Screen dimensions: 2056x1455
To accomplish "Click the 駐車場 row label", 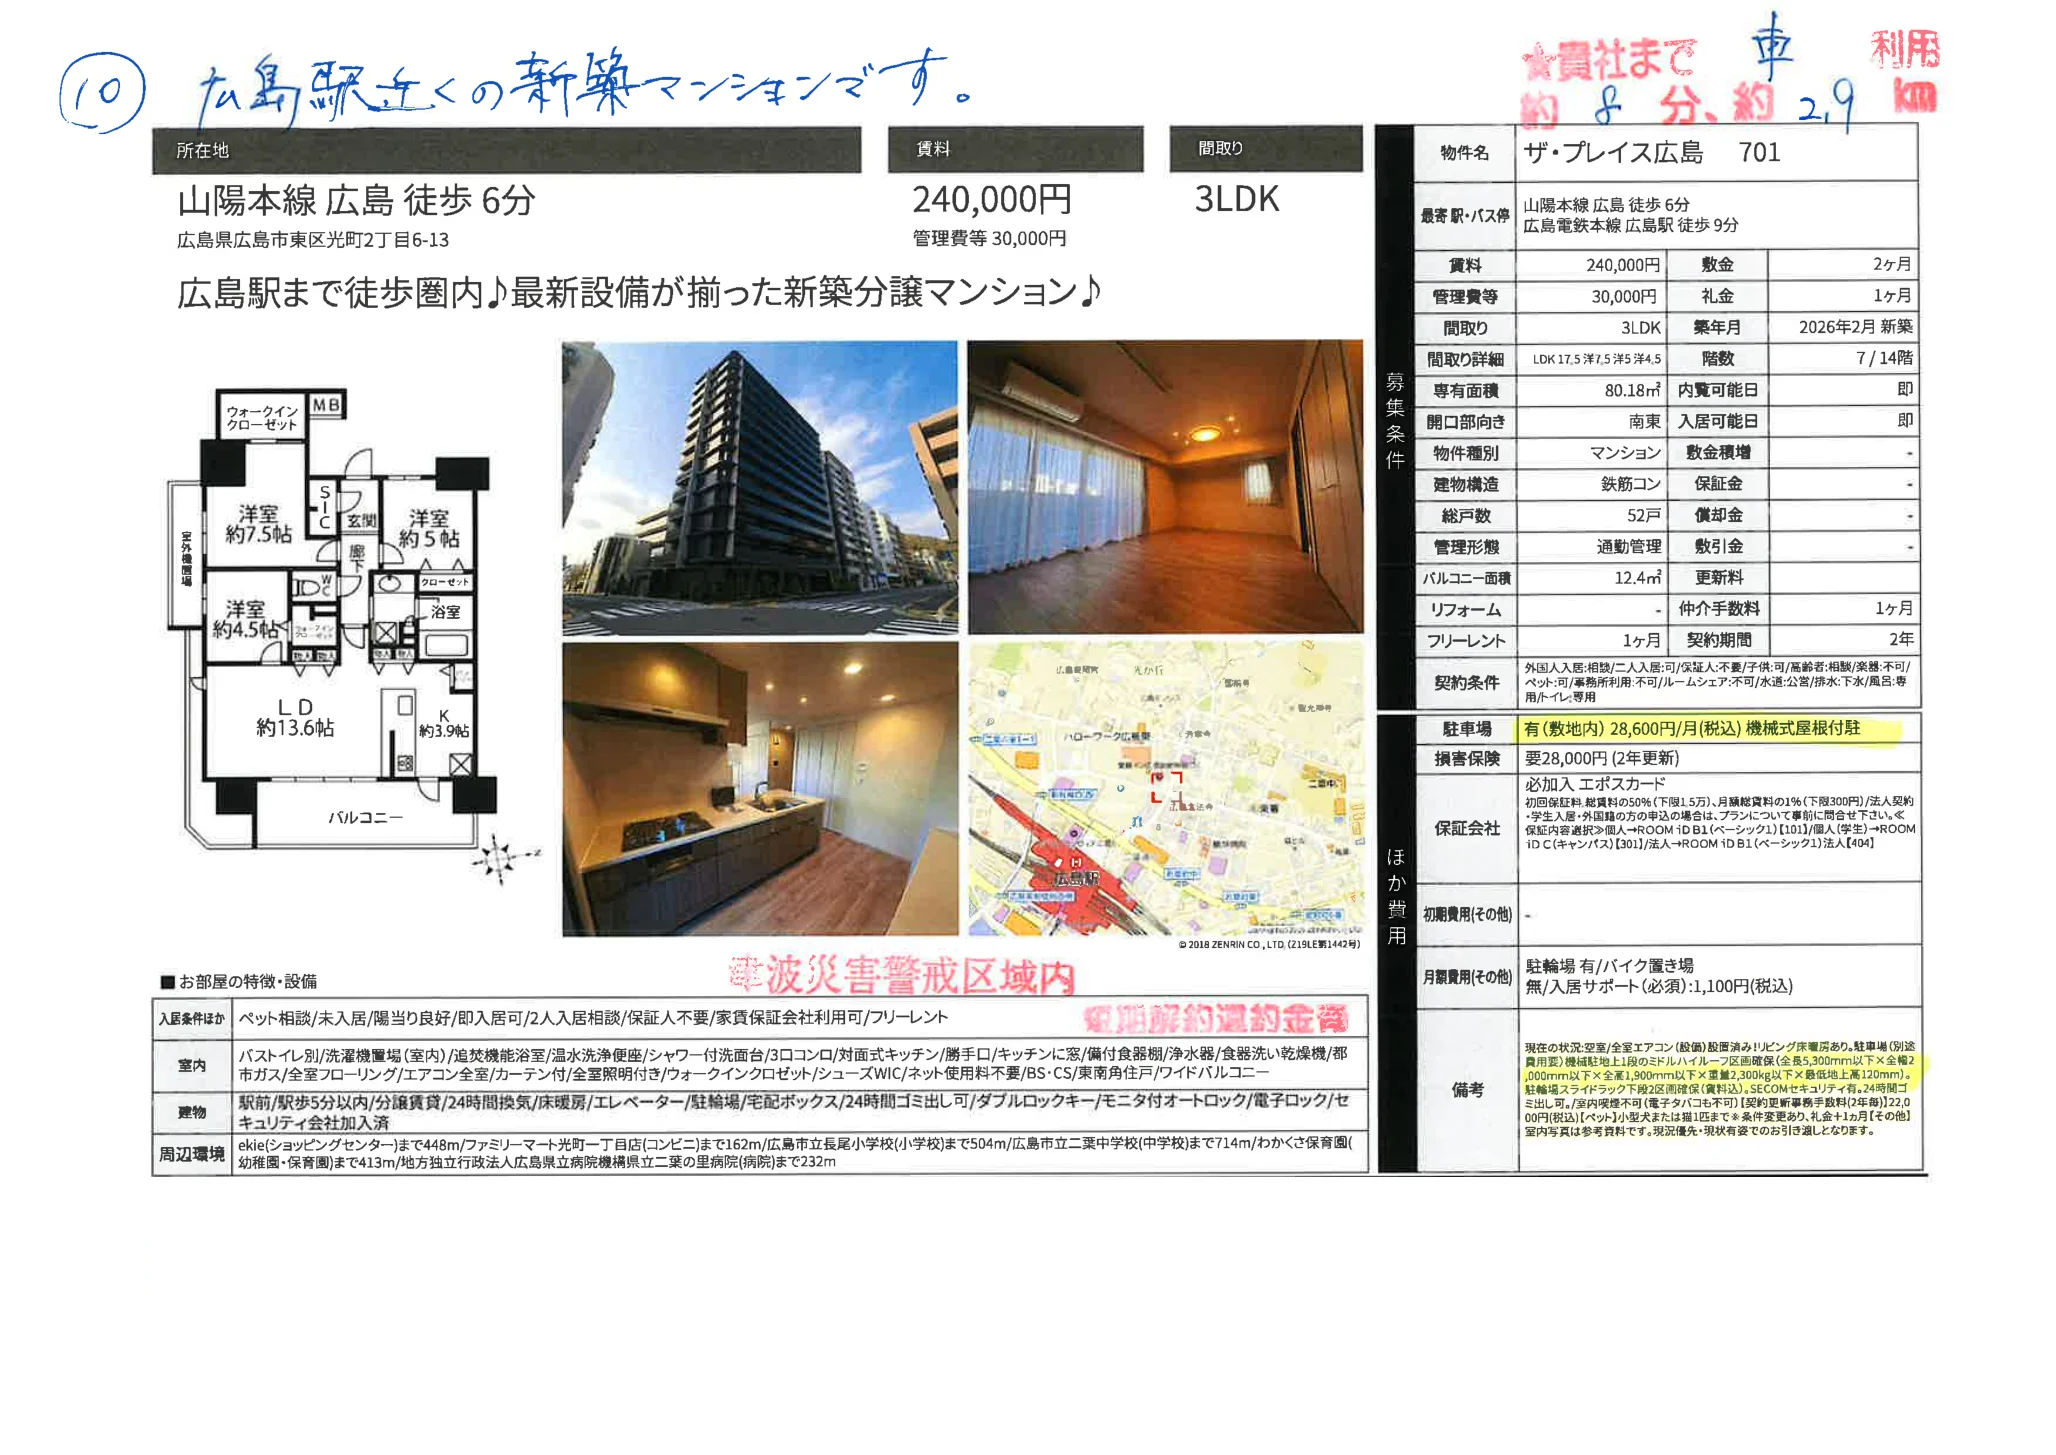I will click(1467, 729).
